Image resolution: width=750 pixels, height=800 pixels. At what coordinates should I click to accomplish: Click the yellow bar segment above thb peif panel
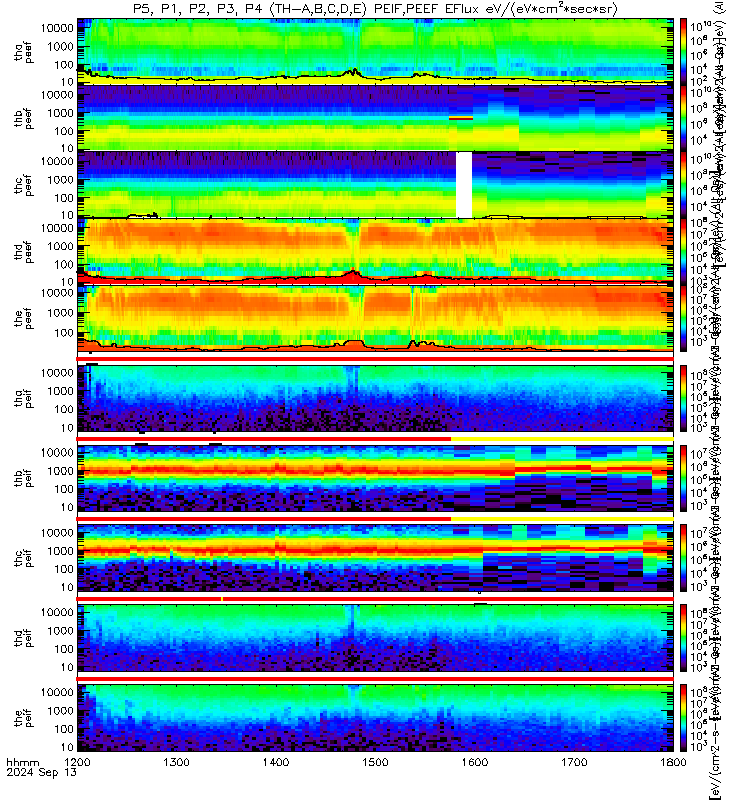point(562,439)
